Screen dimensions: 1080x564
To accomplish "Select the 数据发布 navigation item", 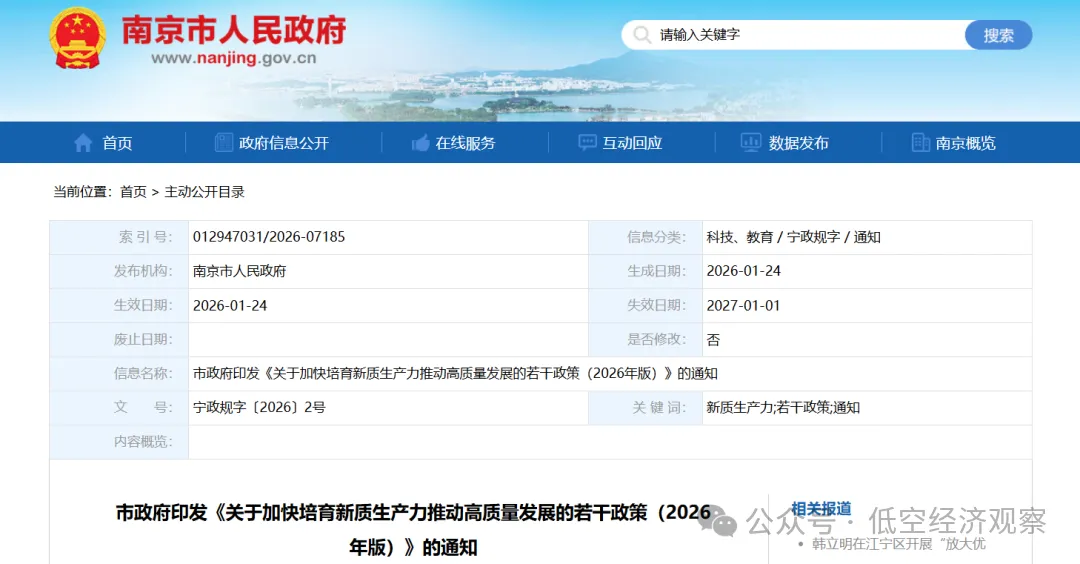I will [798, 143].
